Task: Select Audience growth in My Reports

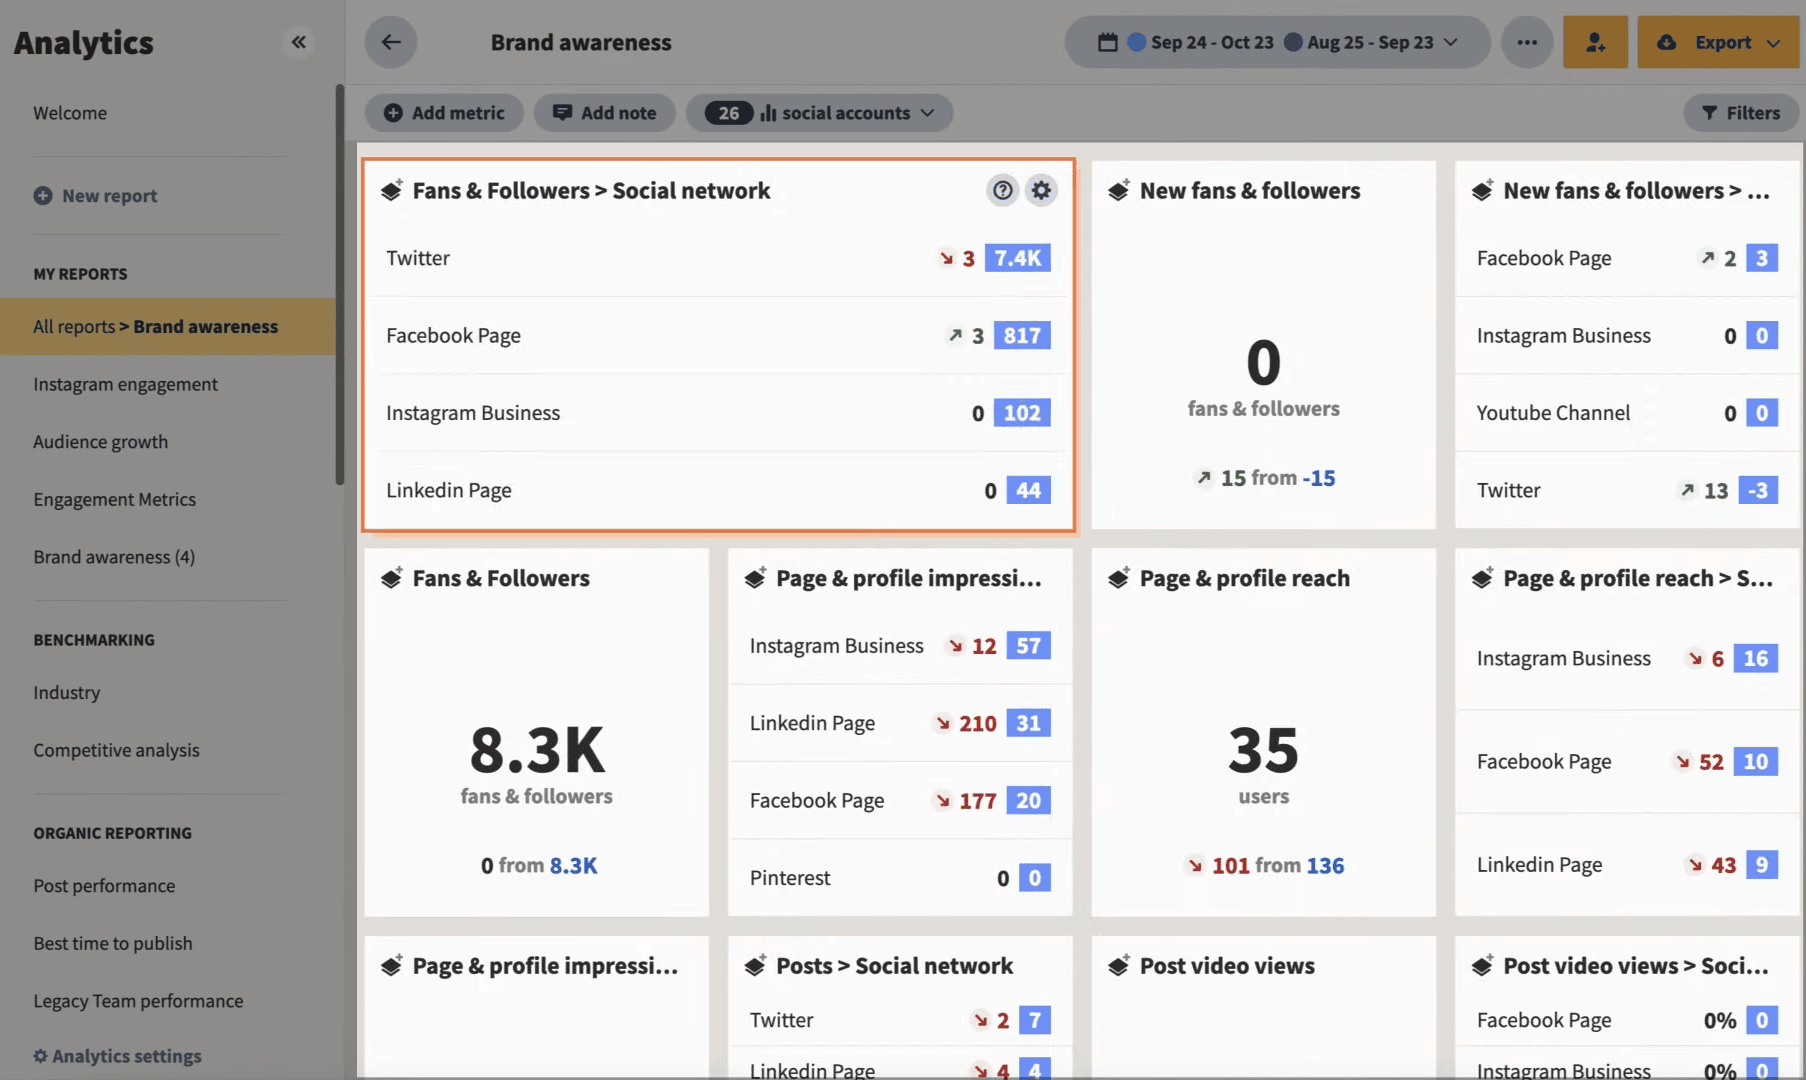Action: [100, 441]
